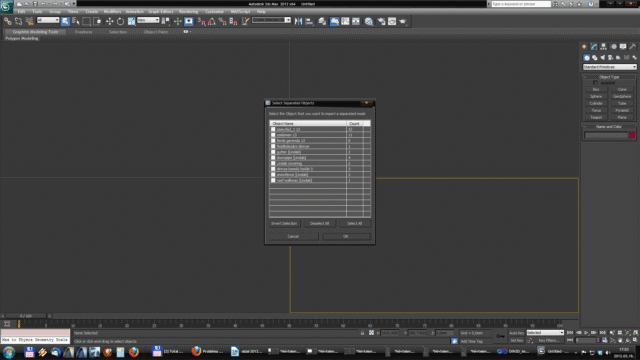640x360 pixels.
Task: Open the Modify command panel tab
Action: point(594,47)
